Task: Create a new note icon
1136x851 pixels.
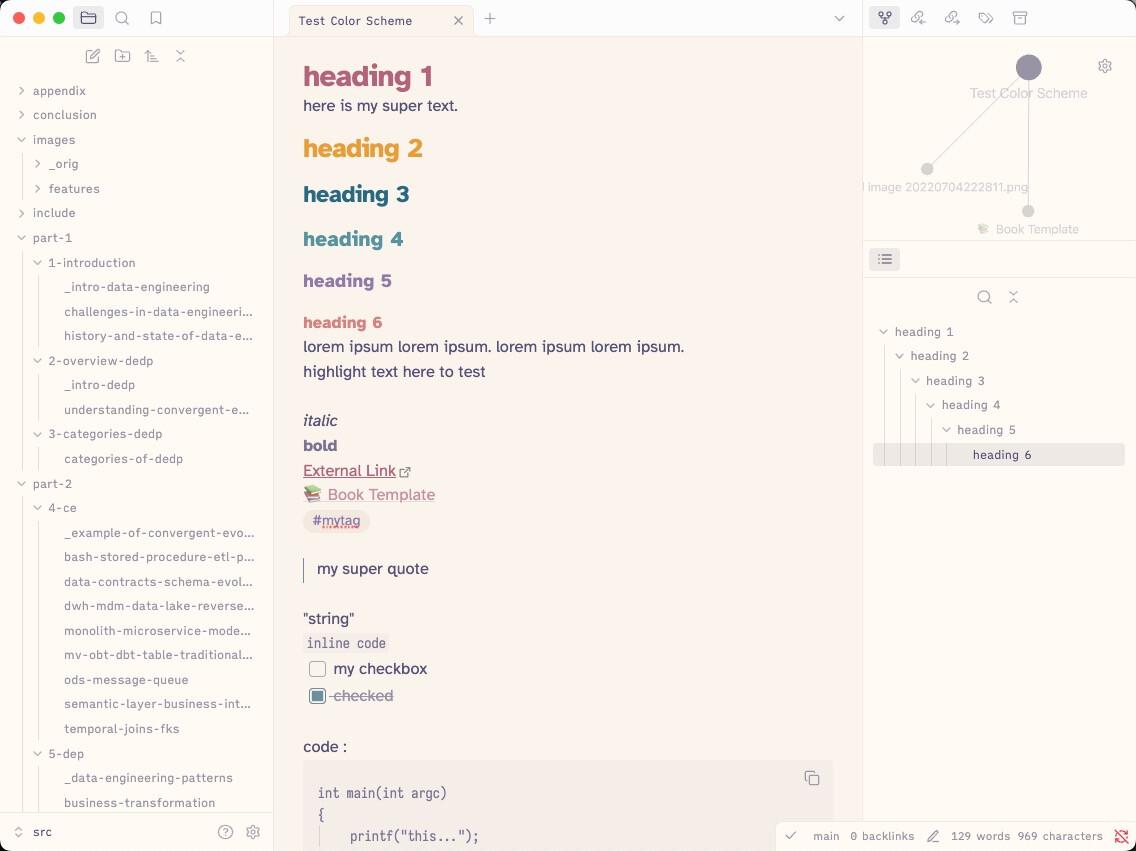Action: [x=93, y=56]
